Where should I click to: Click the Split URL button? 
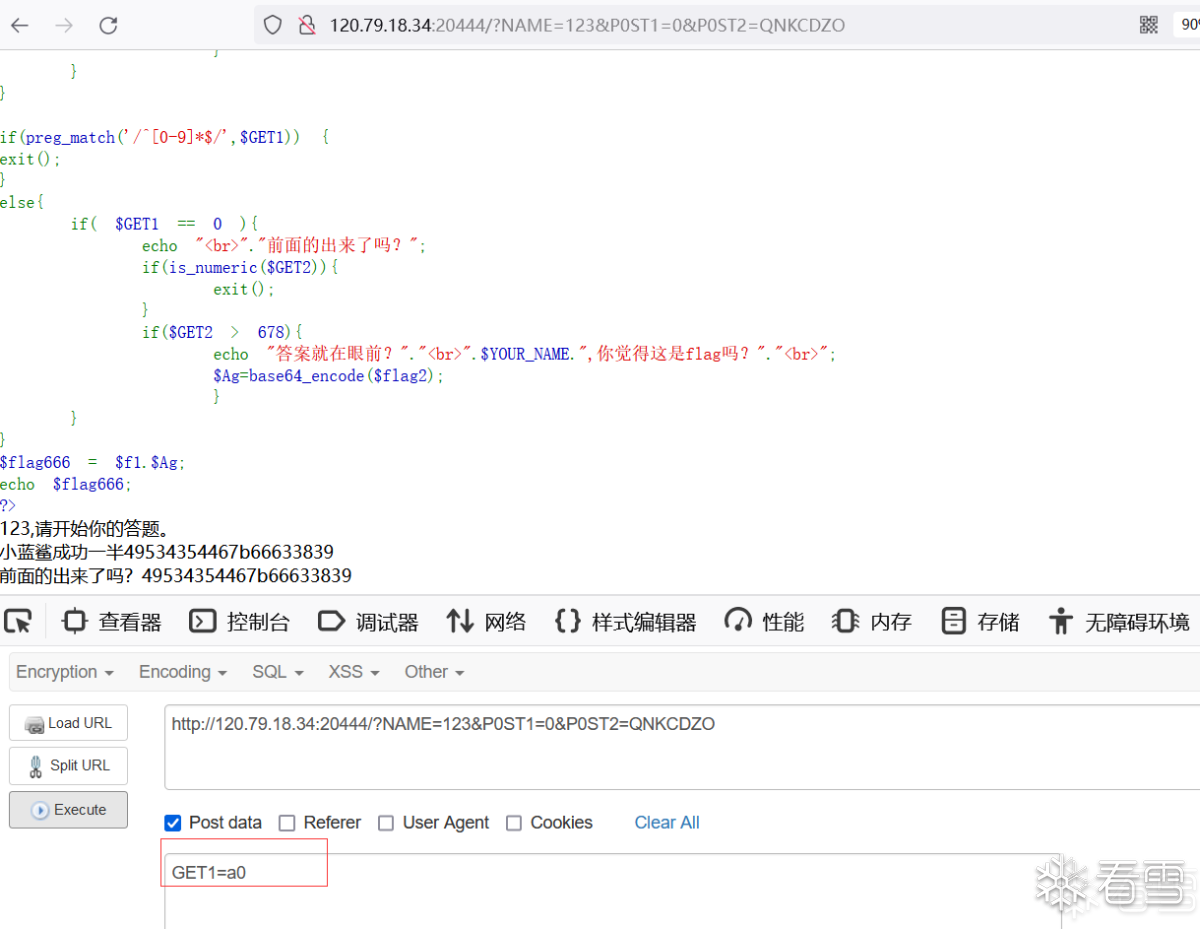pyautogui.click(x=68, y=766)
